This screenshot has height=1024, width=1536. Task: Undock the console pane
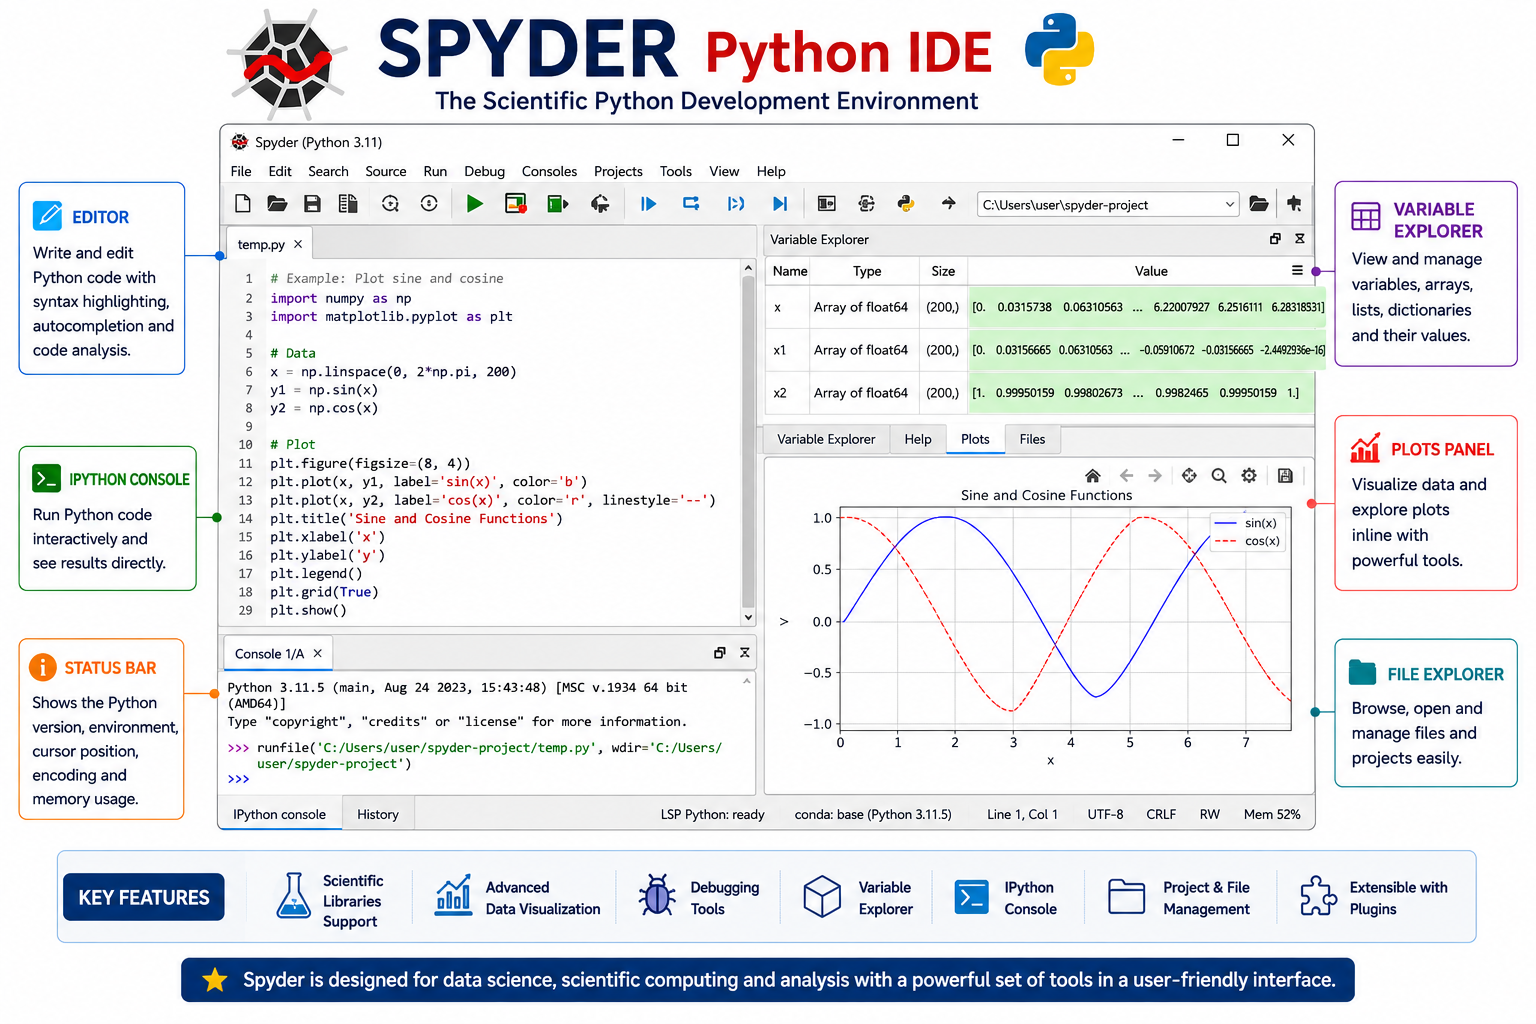pyautogui.click(x=719, y=653)
